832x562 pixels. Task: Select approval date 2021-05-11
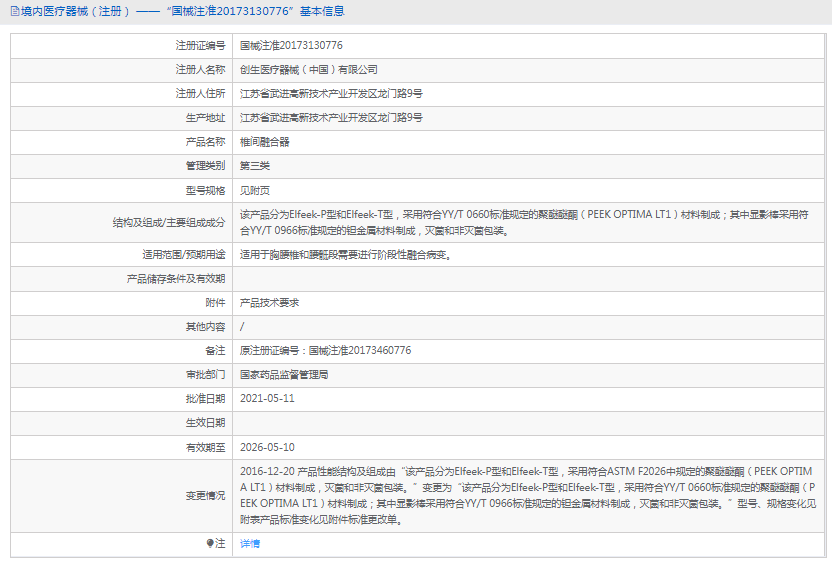click(267, 399)
